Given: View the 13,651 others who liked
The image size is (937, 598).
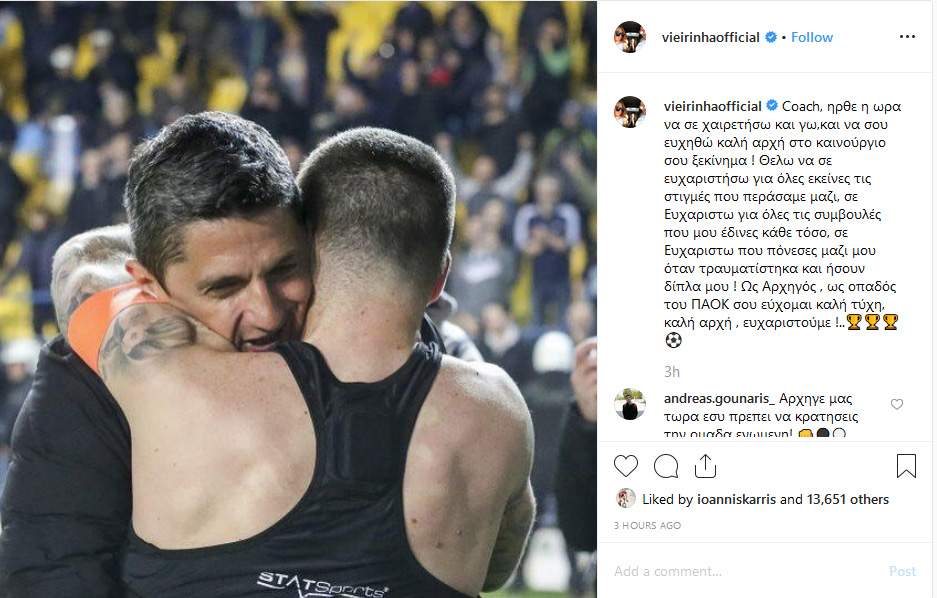Looking at the screenshot, I should pyautogui.click(x=847, y=499).
